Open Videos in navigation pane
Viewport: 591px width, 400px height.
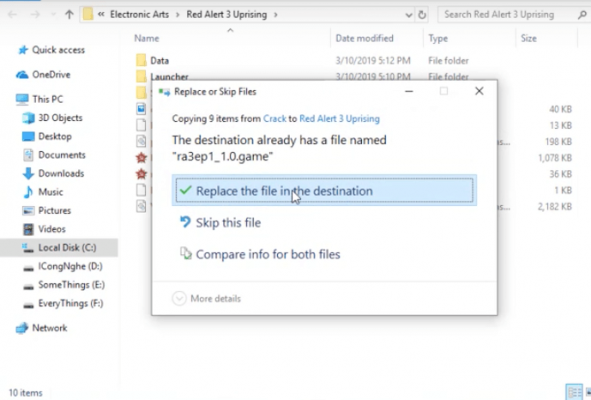(52, 229)
